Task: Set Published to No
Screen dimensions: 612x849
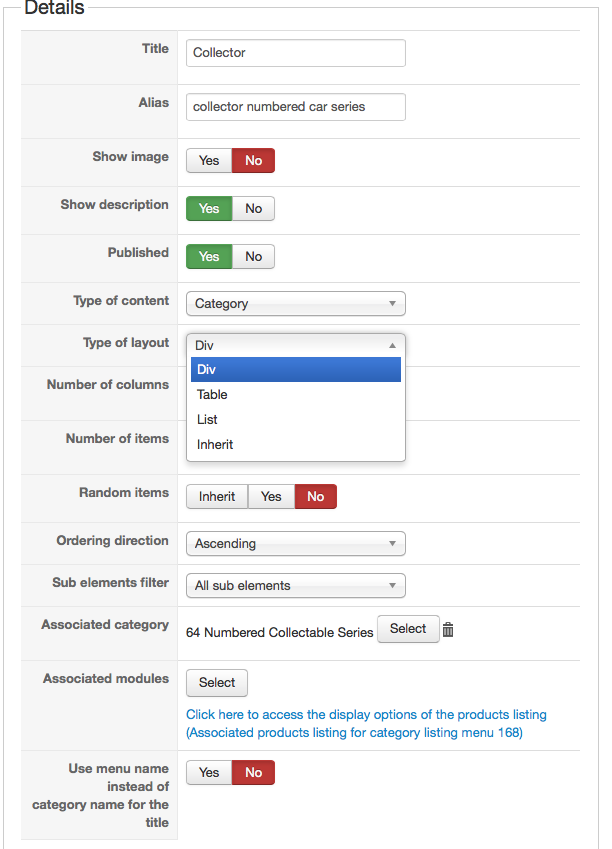Action: 254,257
